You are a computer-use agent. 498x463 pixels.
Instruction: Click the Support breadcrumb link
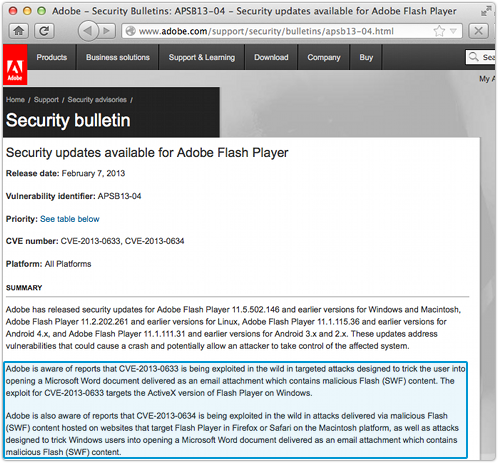(x=46, y=100)
